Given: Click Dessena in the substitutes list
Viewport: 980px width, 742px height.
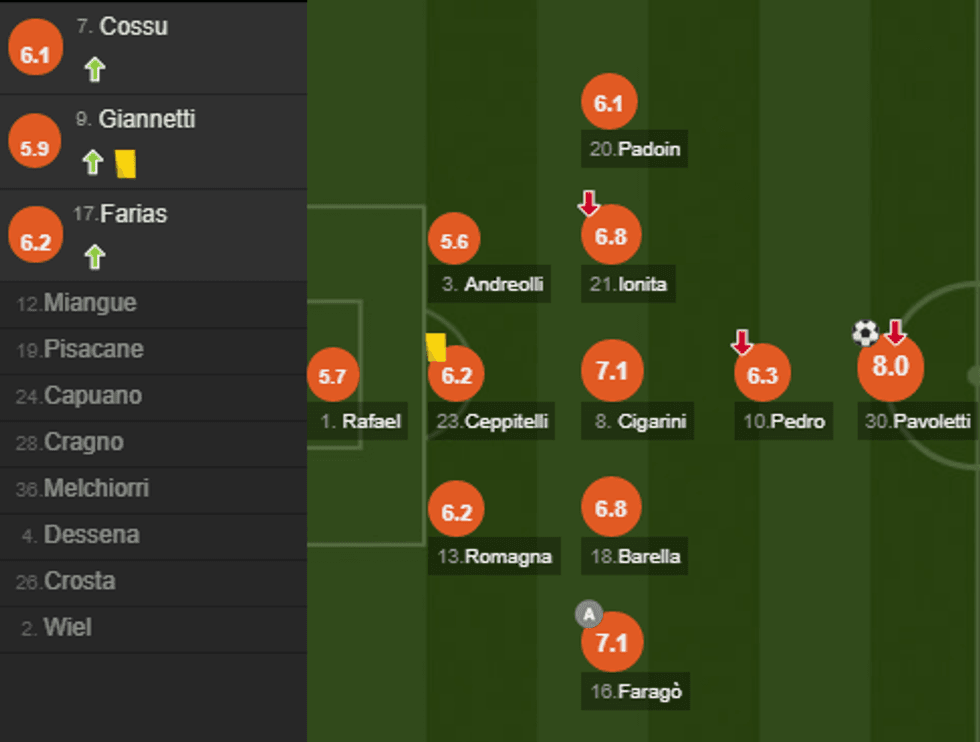Looking at the screenshot, I should tap(91, 535).
